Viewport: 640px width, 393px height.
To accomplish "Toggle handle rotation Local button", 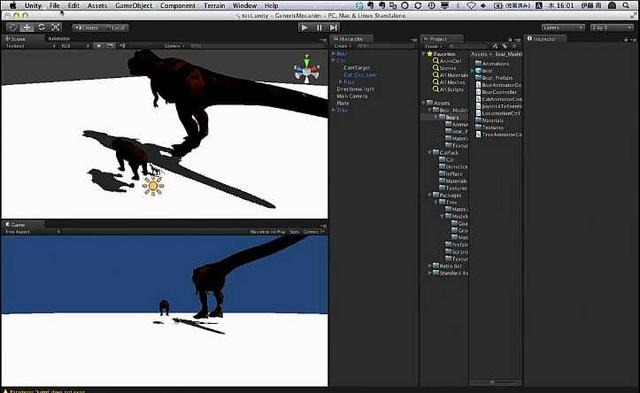I will pyautogui.click(x=115, y=28).
